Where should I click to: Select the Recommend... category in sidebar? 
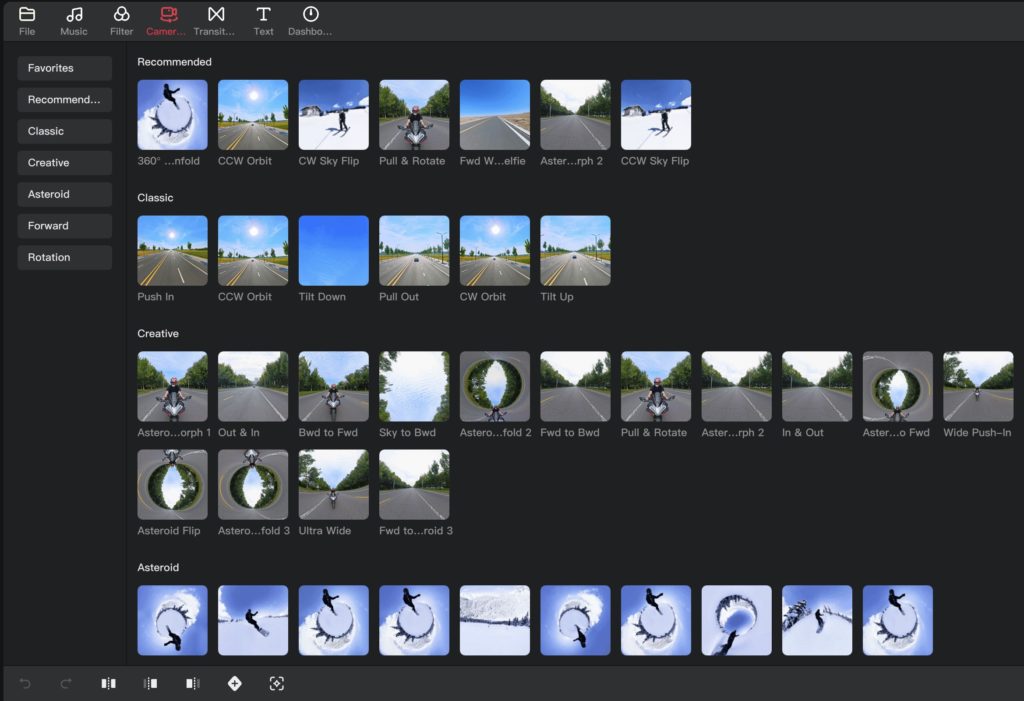[65, 99]
